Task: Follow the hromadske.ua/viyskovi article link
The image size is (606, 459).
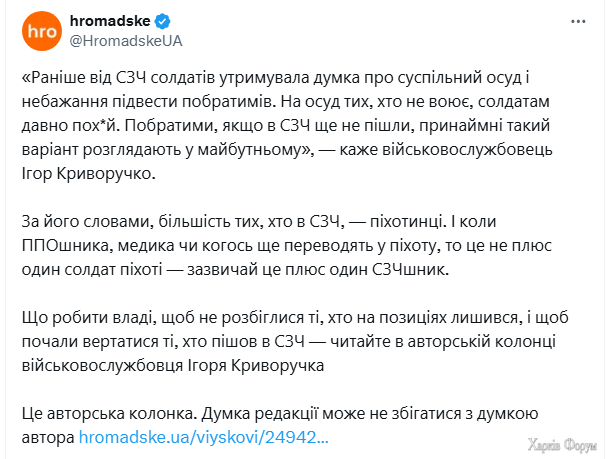Action: 204,437
